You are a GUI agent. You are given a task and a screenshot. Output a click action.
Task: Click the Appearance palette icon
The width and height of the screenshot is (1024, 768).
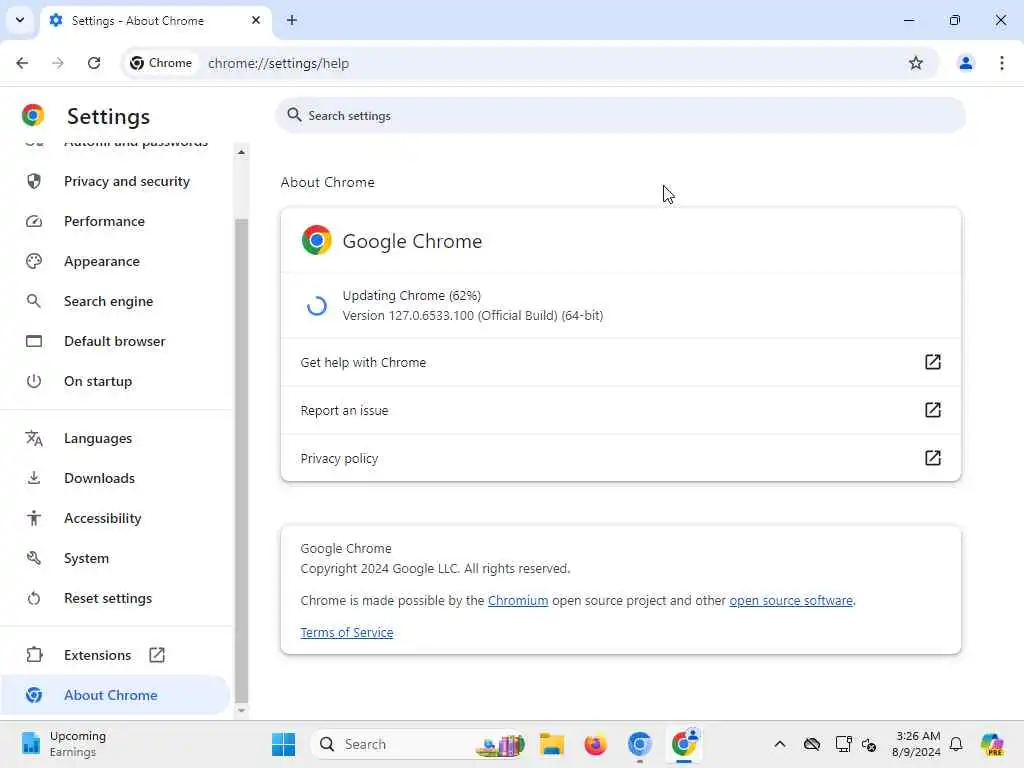[34, 261]
